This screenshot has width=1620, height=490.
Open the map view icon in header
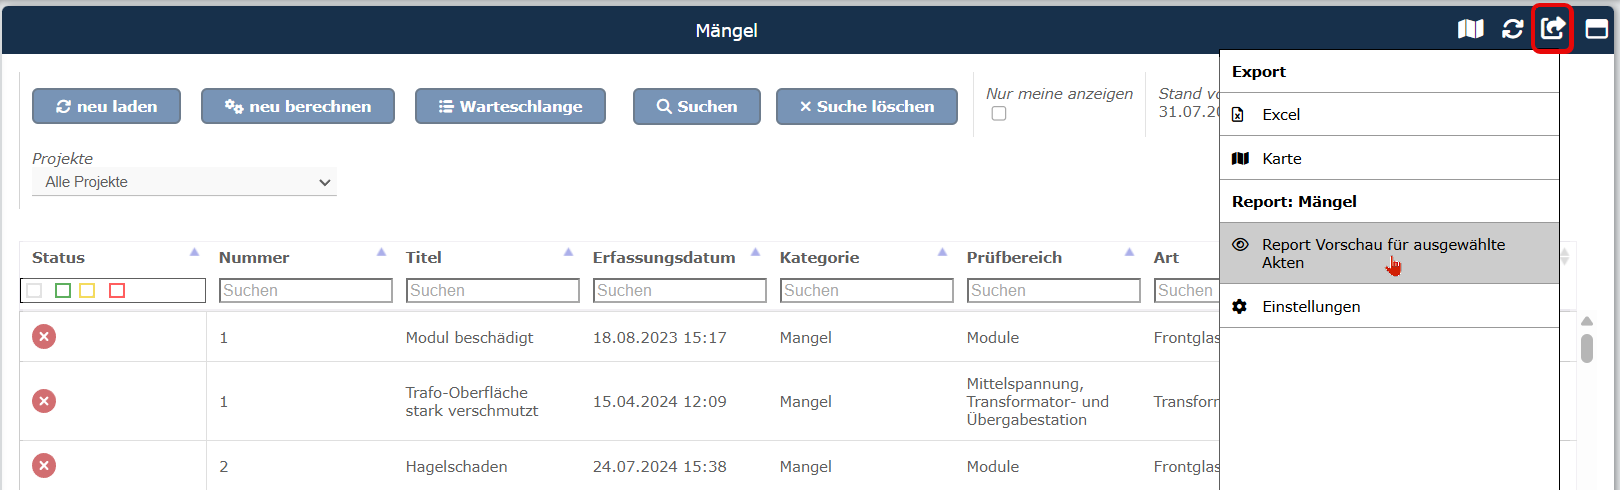[1470, 29]
